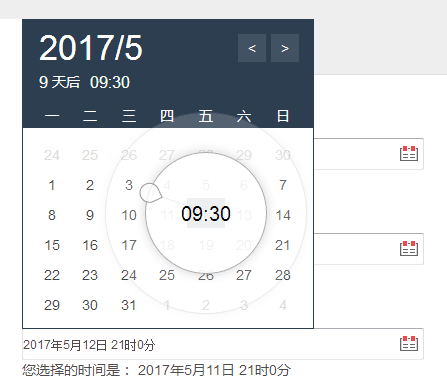Click the 2017年5月12日 21时0分 input field

pyautogui.click(x=223, y=344)
